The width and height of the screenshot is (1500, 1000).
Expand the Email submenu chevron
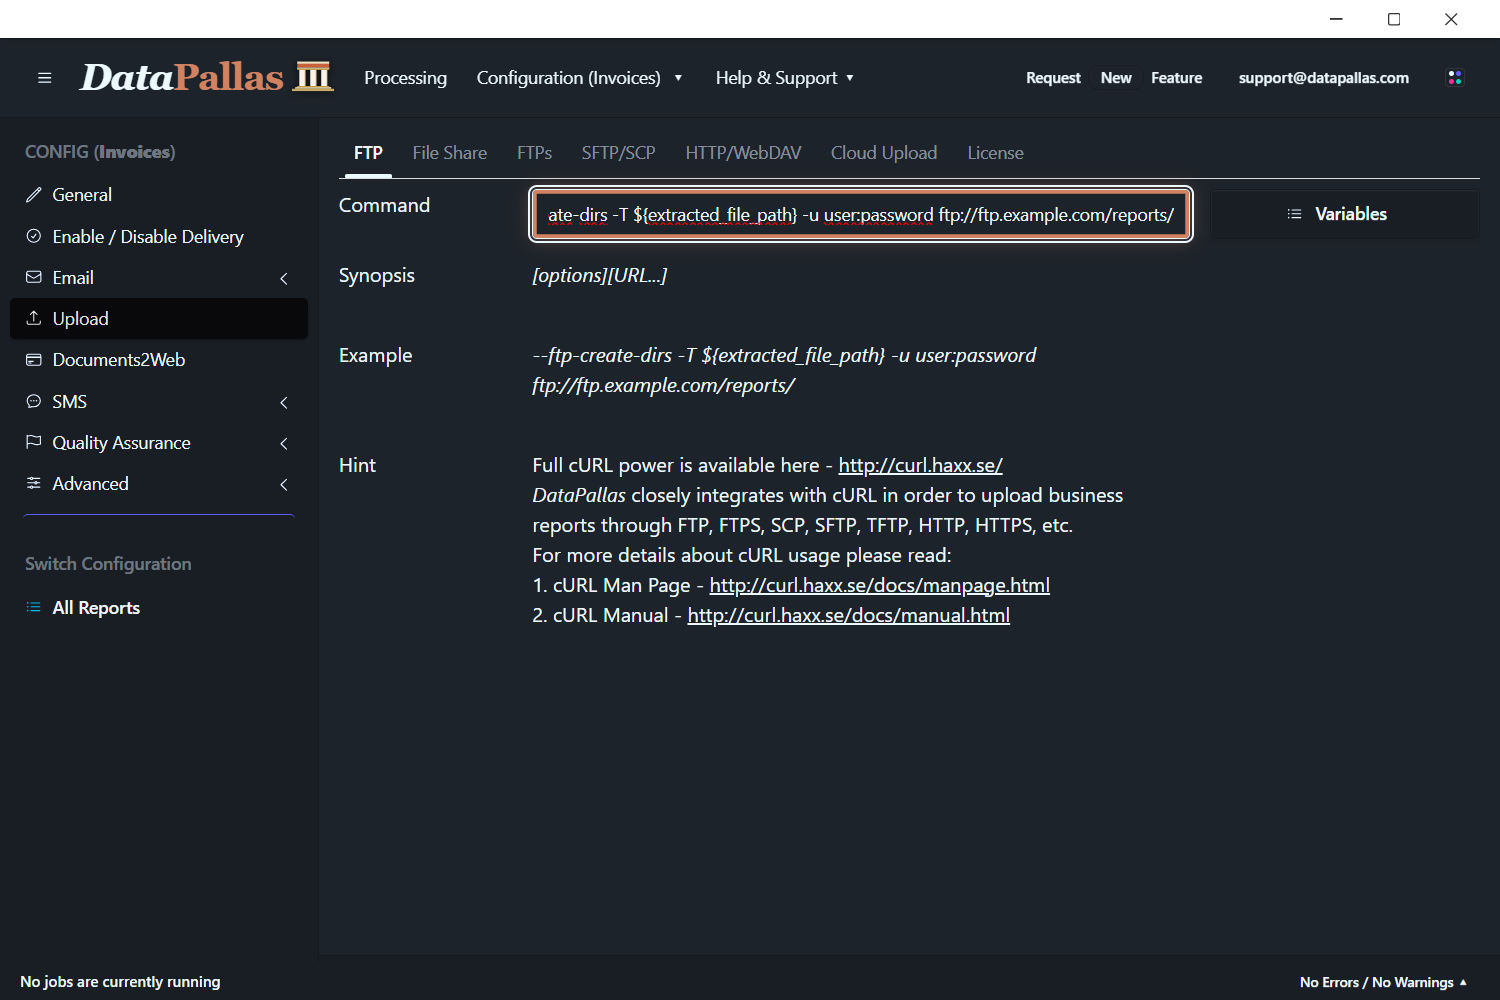(x=284, y=279)
